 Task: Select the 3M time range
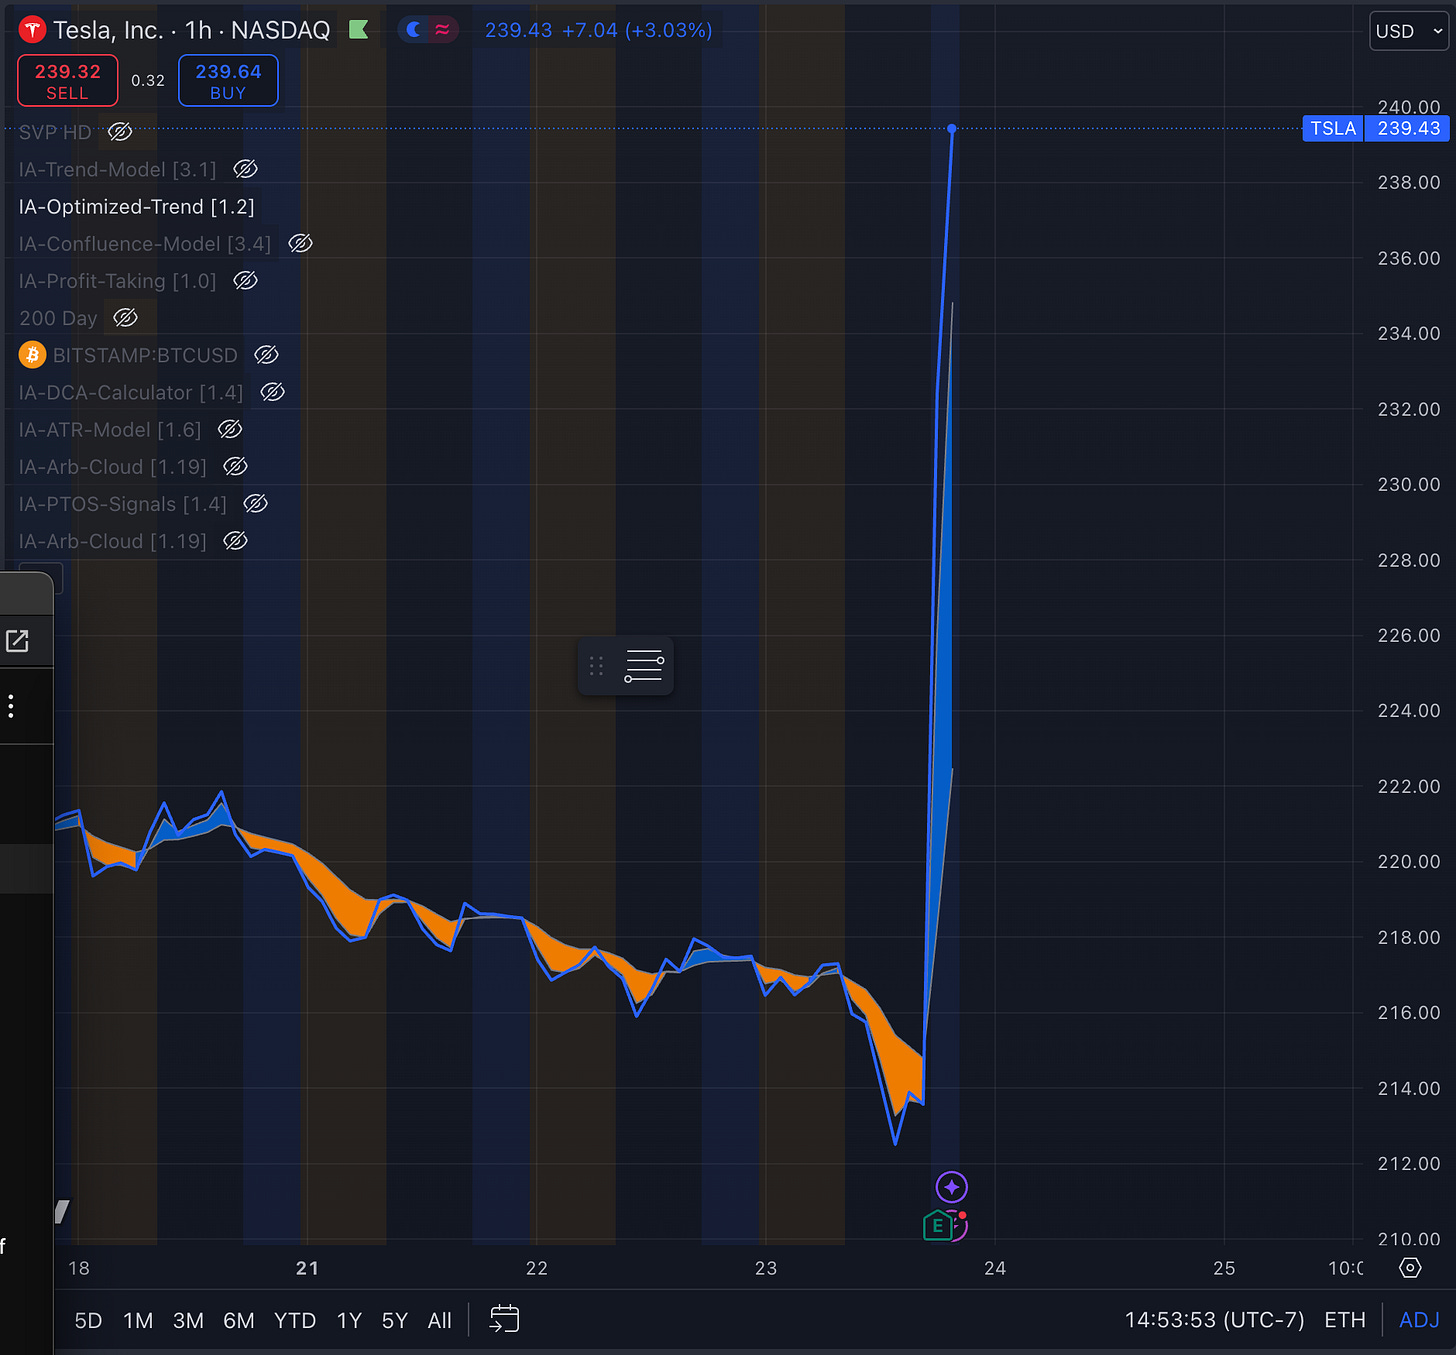click(188, 1320)
